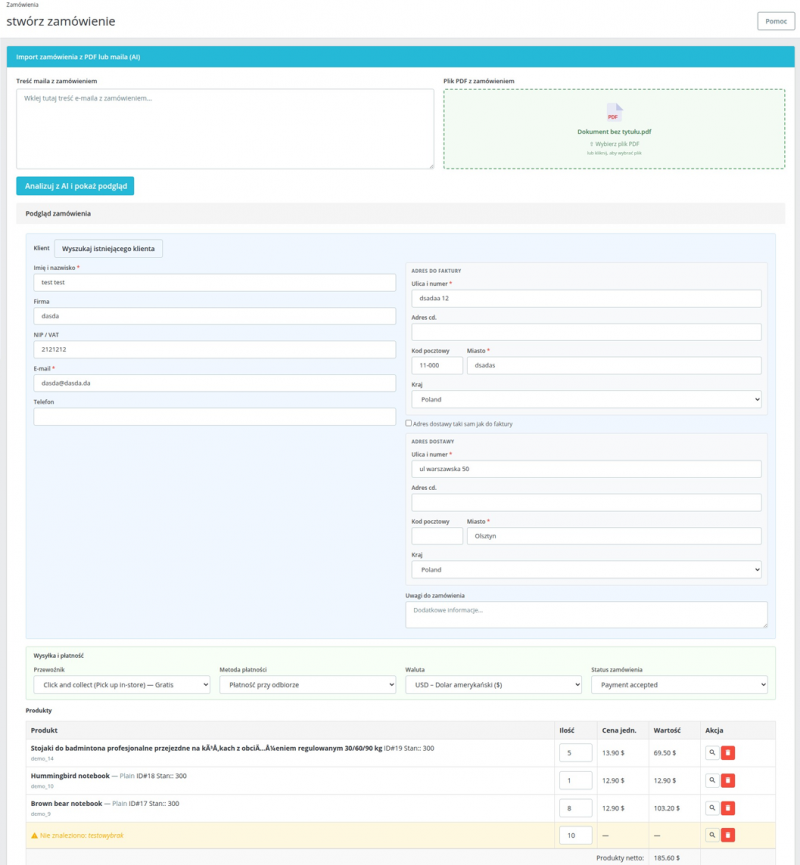
Task: Click the PDF file icon in upload area
Action: click(614, 113)
